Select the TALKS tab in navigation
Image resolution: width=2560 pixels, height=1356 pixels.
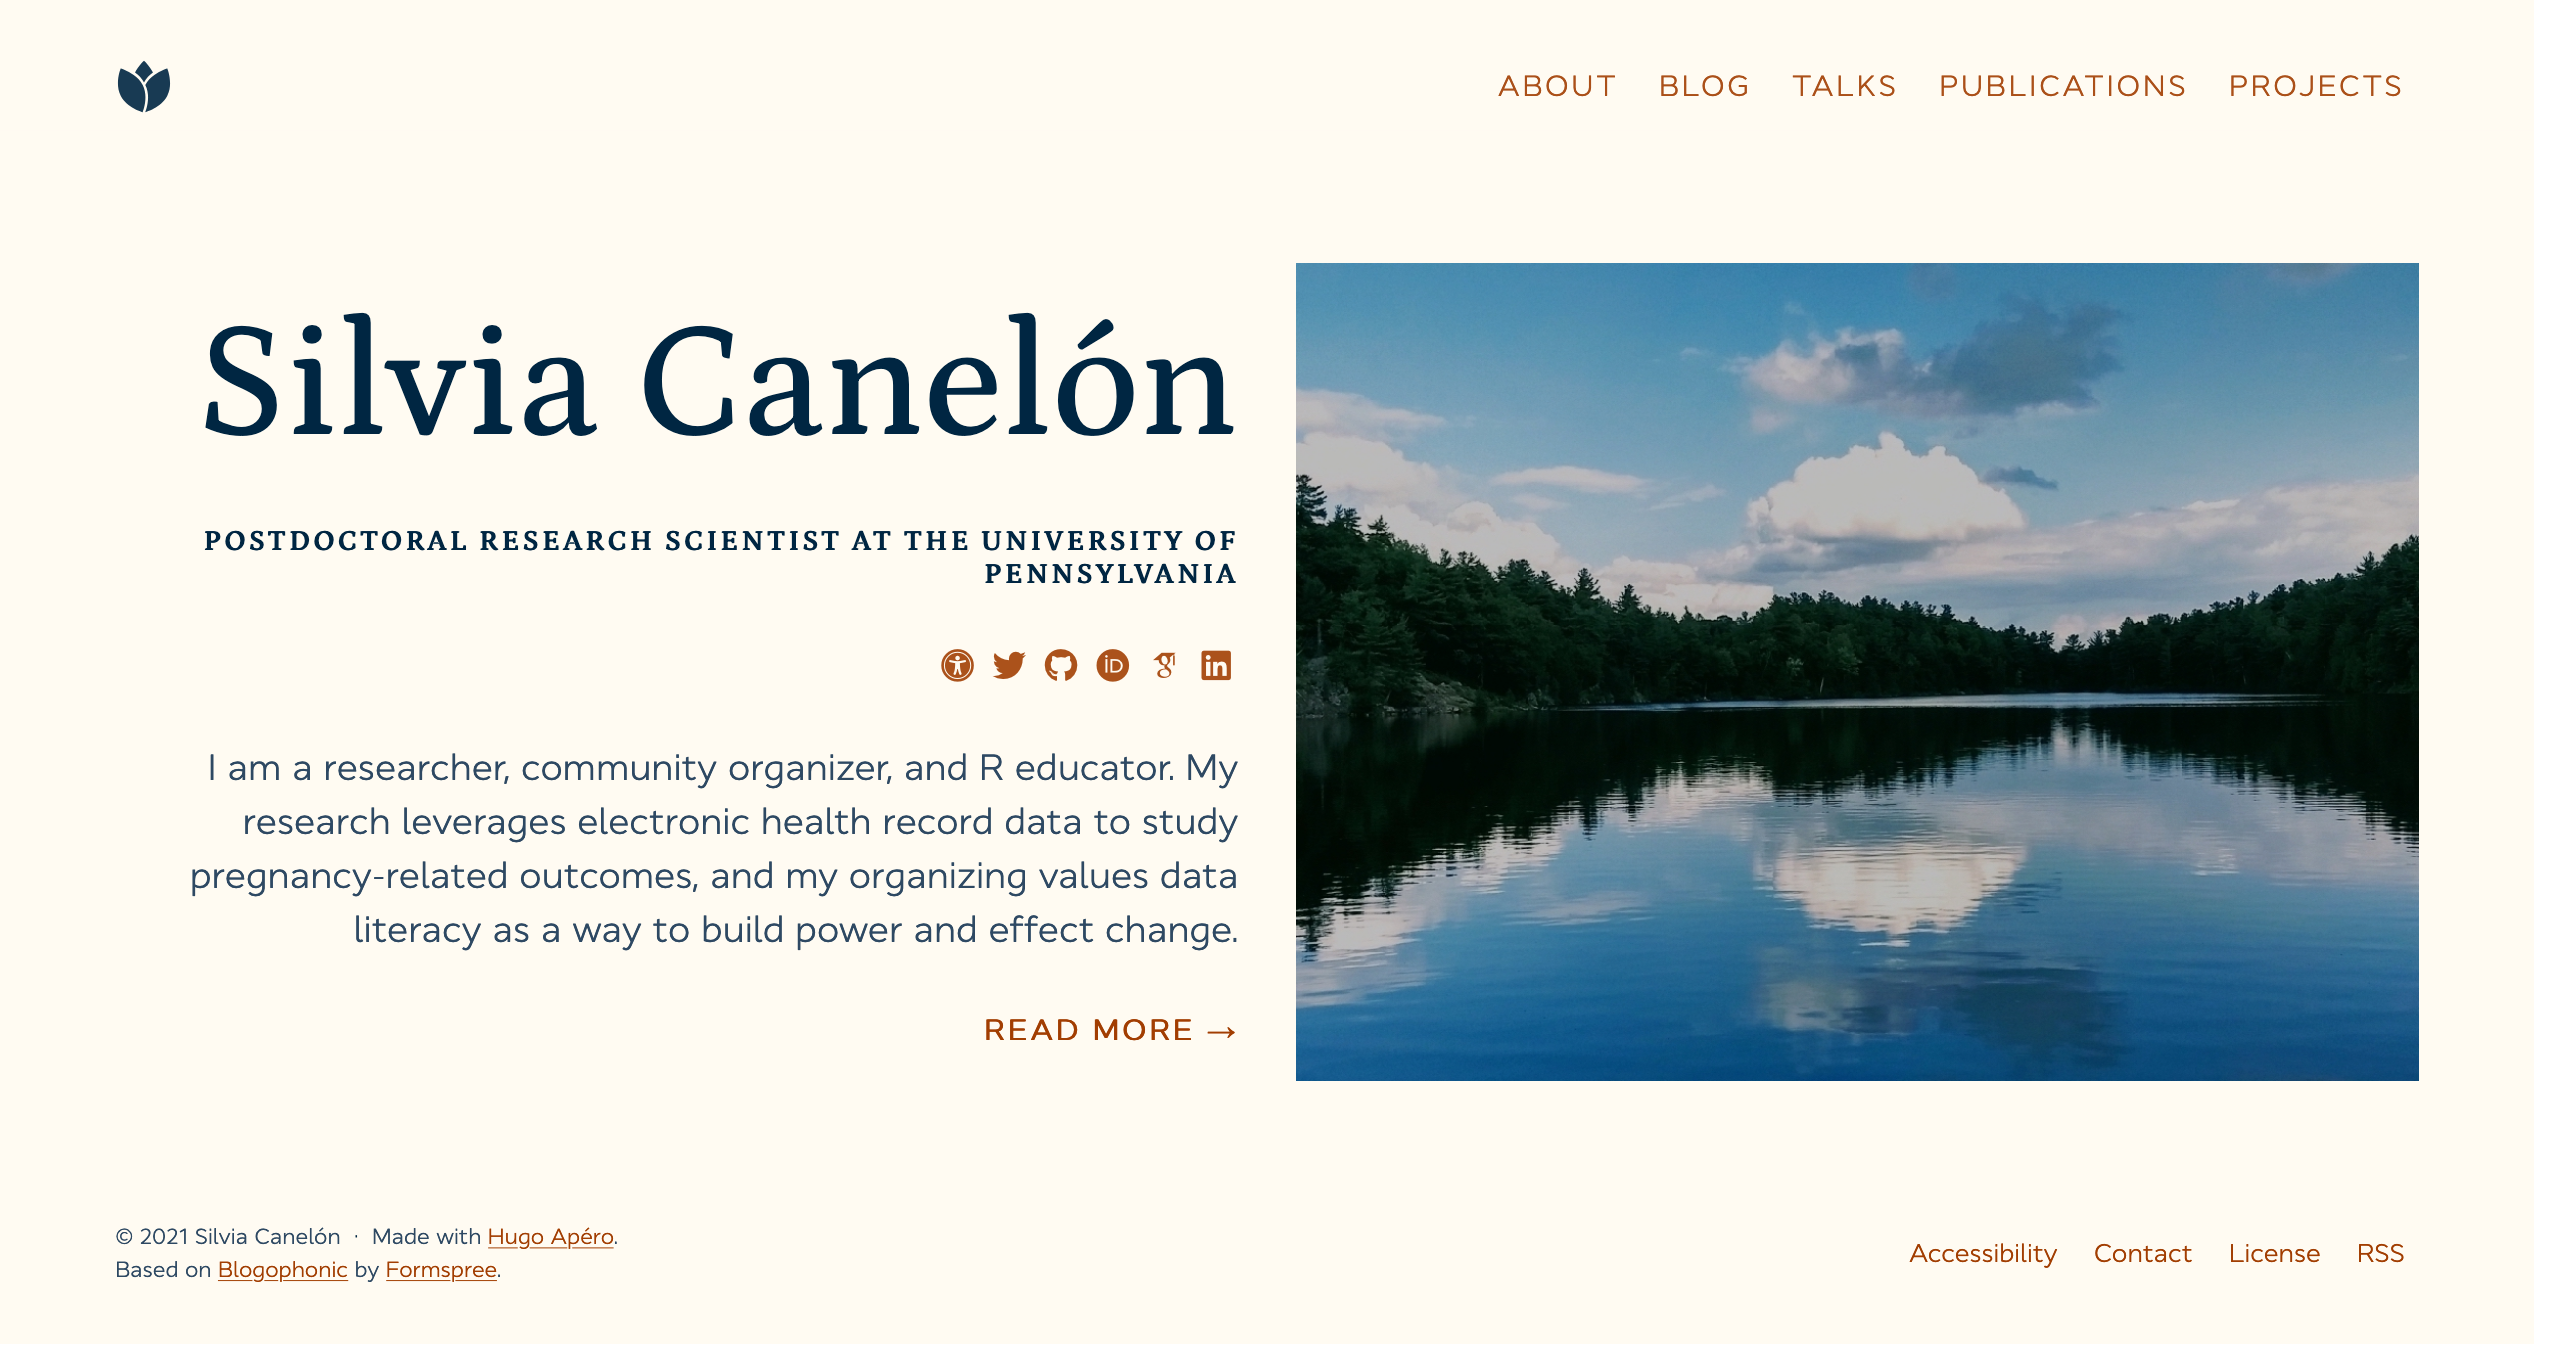(1844, 85)
